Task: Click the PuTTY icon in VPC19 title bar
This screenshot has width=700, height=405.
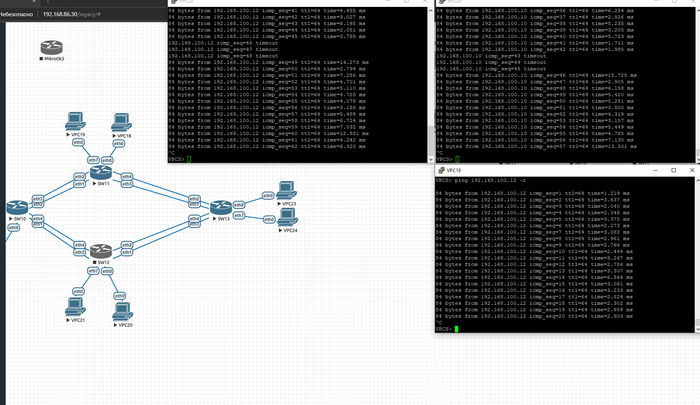Action: 441,171
